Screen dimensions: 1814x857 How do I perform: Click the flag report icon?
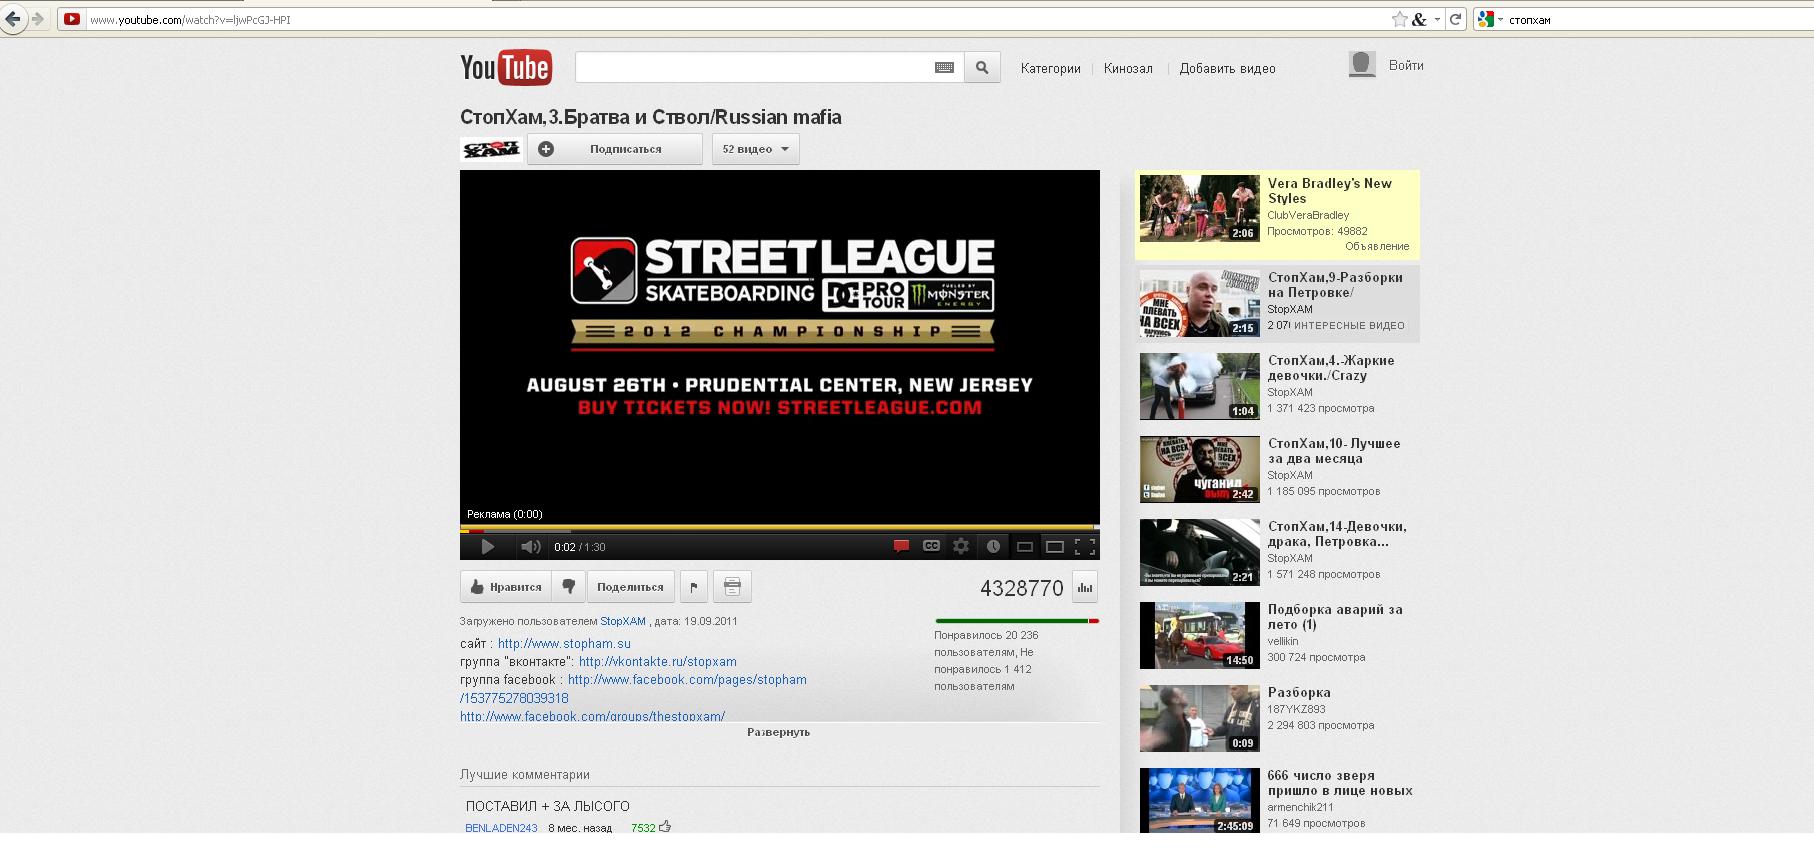pyautogui.click(x=694, y=587)
